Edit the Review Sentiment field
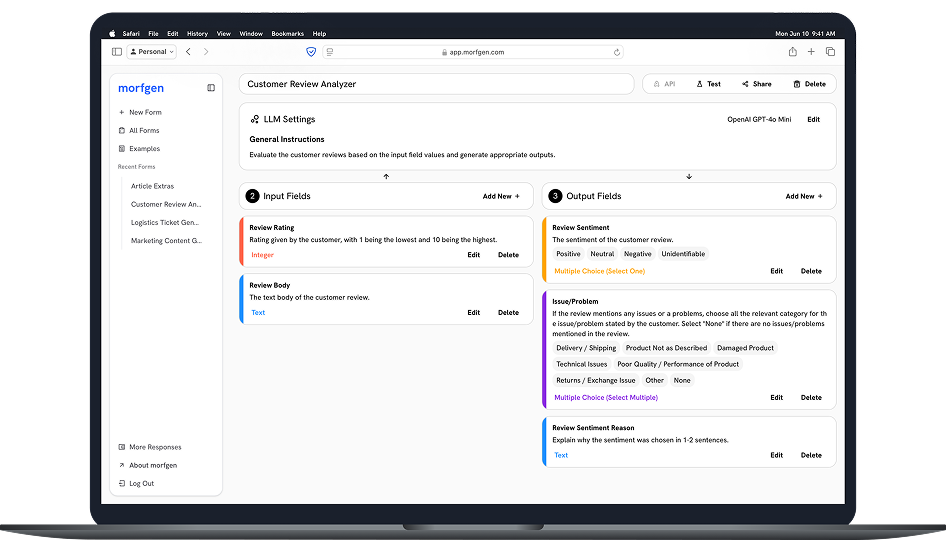 click(776, 272)
